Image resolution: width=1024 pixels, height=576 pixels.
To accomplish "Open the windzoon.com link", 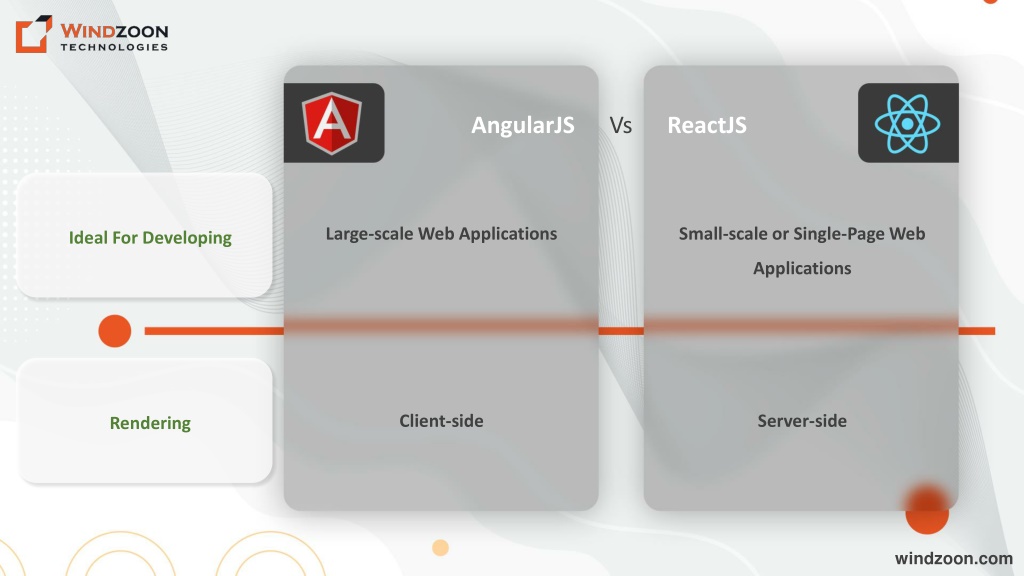I will pyautogui.click(x=953, y=558).
